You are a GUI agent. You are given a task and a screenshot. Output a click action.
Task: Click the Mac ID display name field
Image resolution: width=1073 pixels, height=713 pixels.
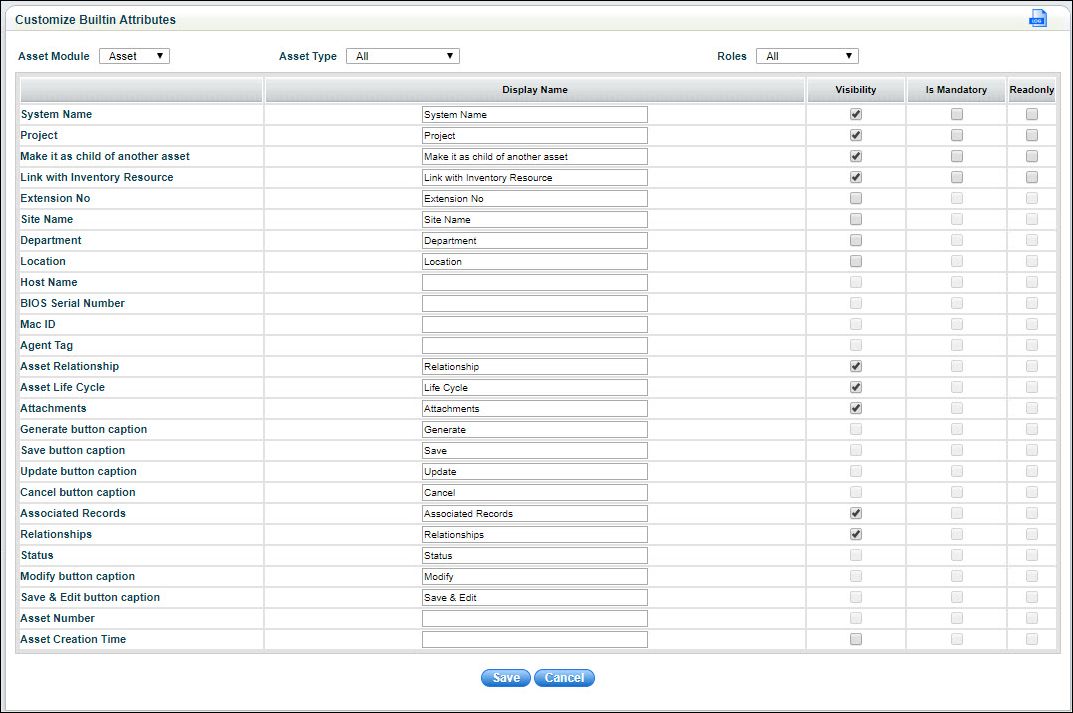tap(534, 324)
